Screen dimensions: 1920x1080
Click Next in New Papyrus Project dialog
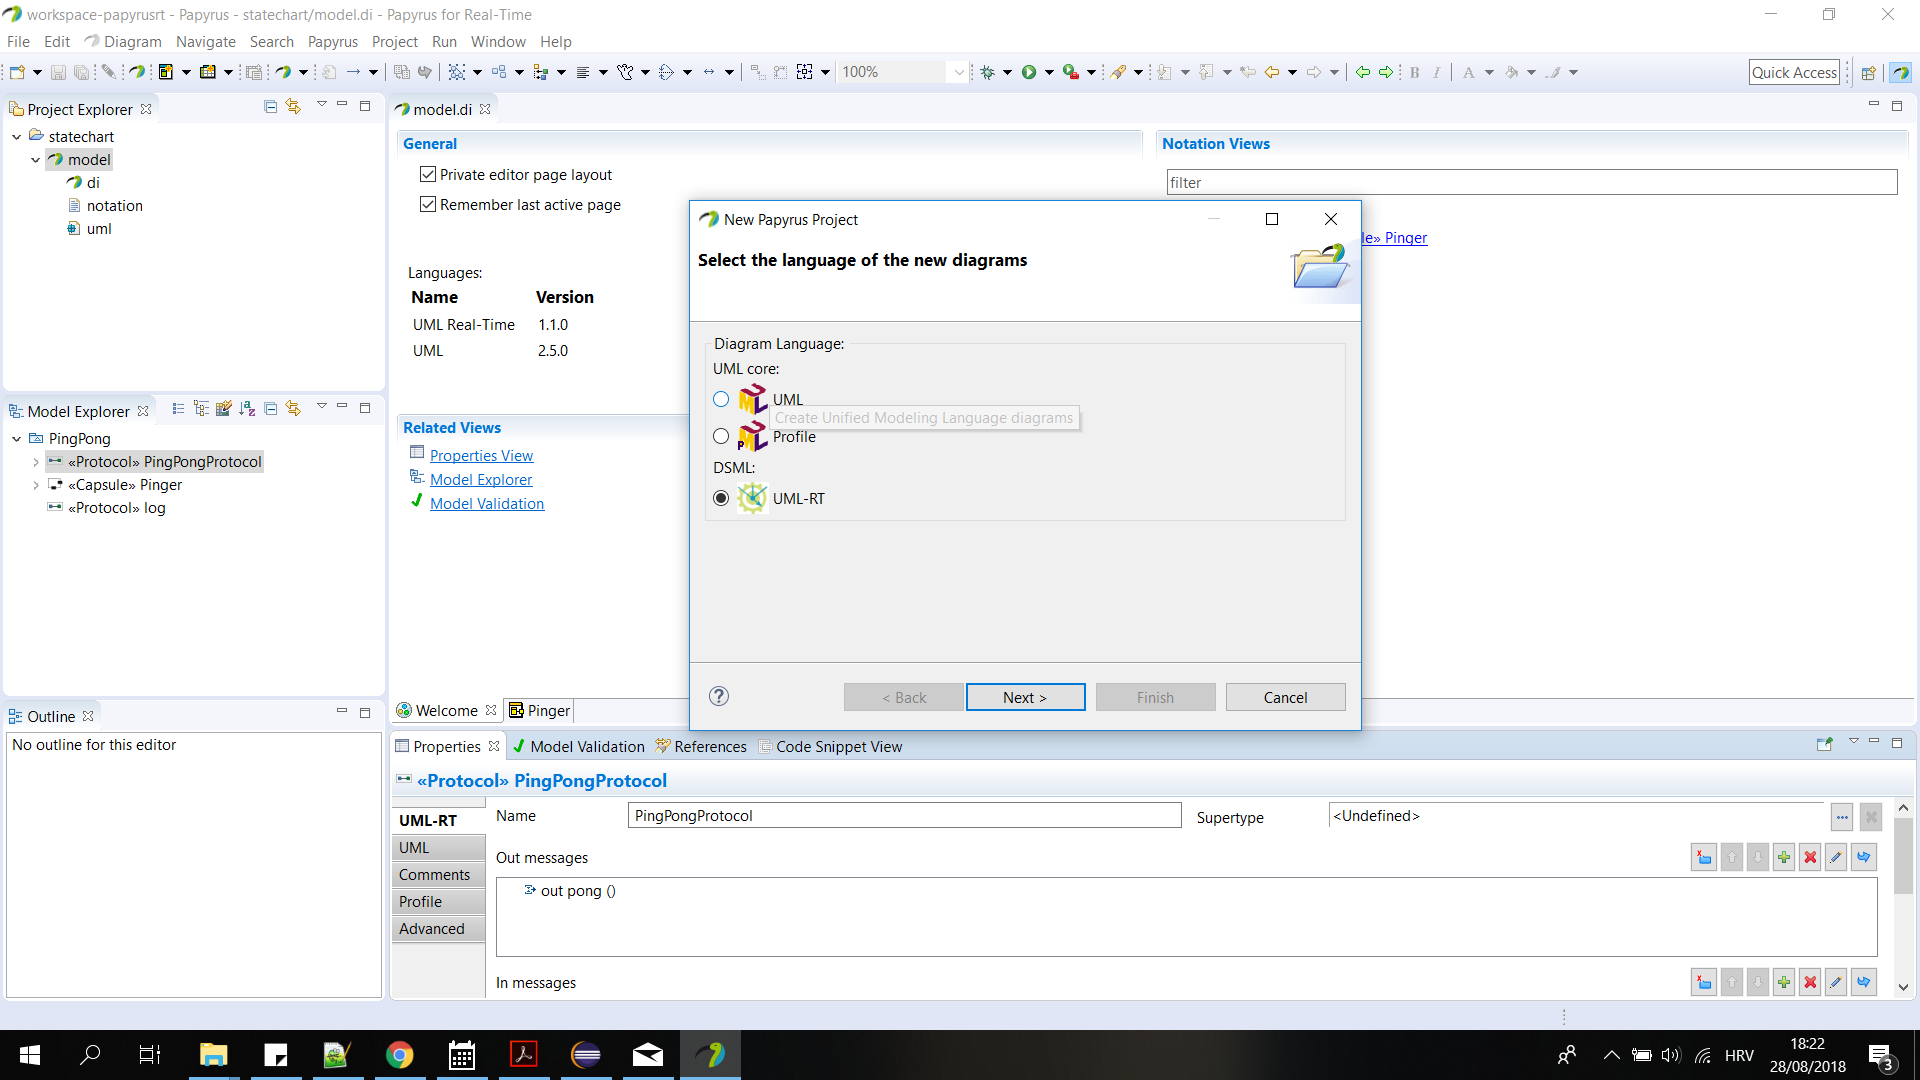[1025, 697]
